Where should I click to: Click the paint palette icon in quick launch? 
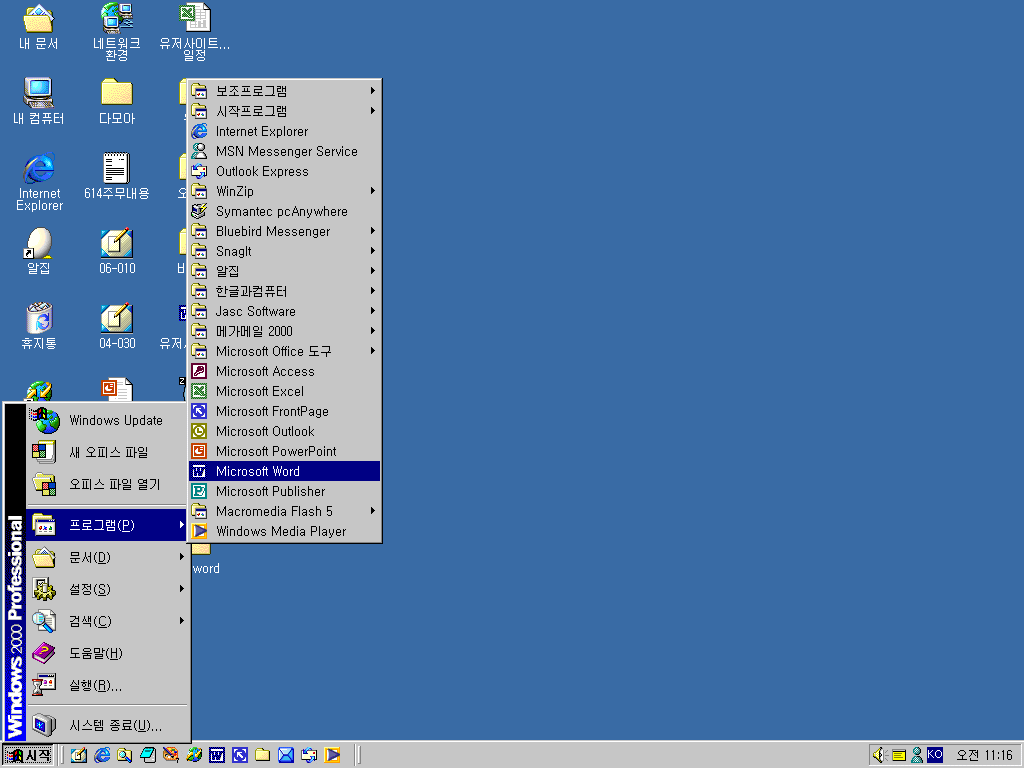pos(171,755)
